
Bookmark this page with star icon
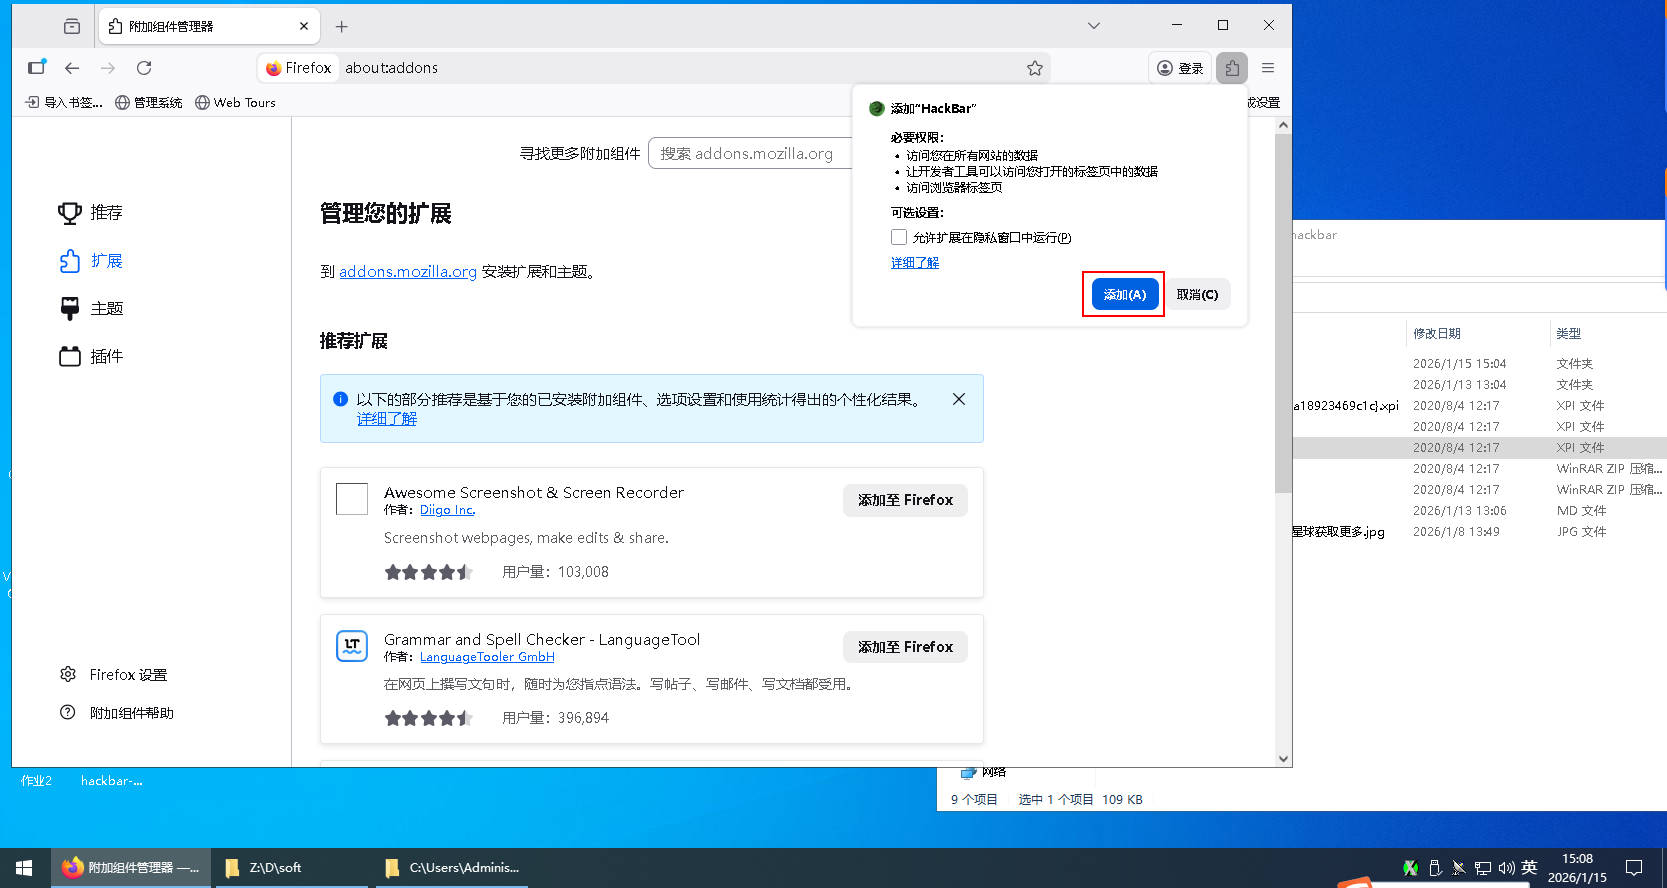[1034, 68]
